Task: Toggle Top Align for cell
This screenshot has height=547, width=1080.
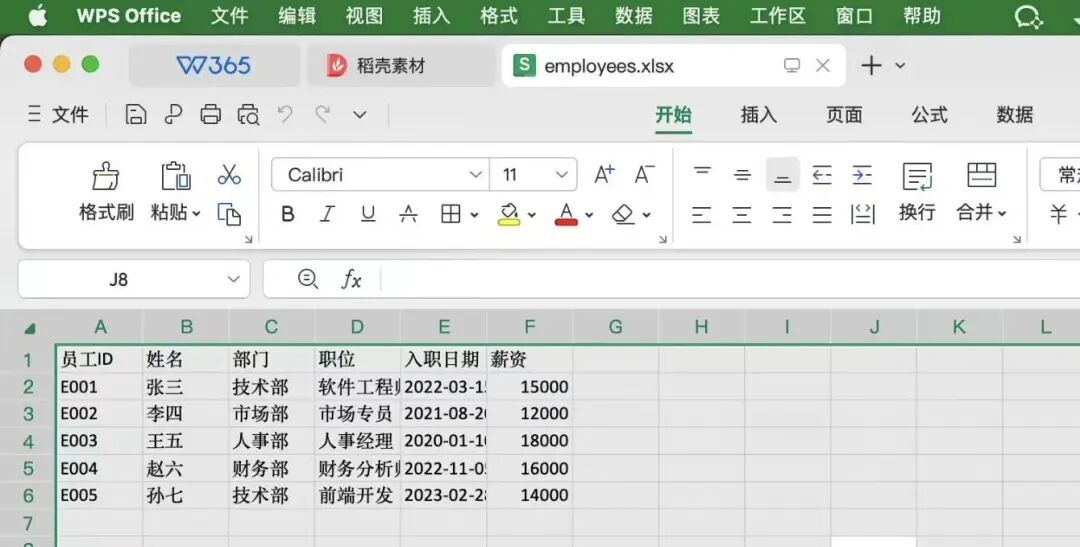Action: click(702, 171)
